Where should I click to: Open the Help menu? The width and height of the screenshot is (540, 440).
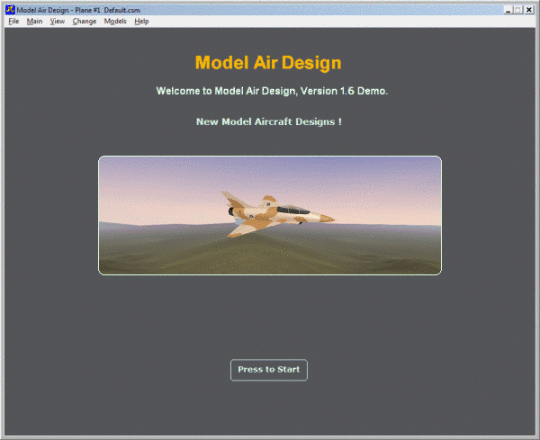142,21
